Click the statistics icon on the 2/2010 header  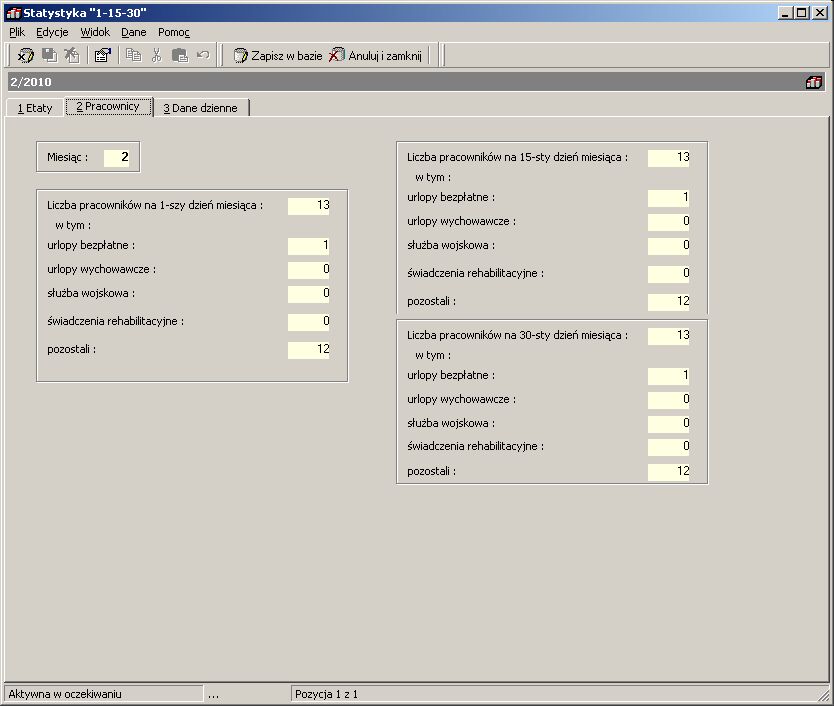click(x=814, y=82)
